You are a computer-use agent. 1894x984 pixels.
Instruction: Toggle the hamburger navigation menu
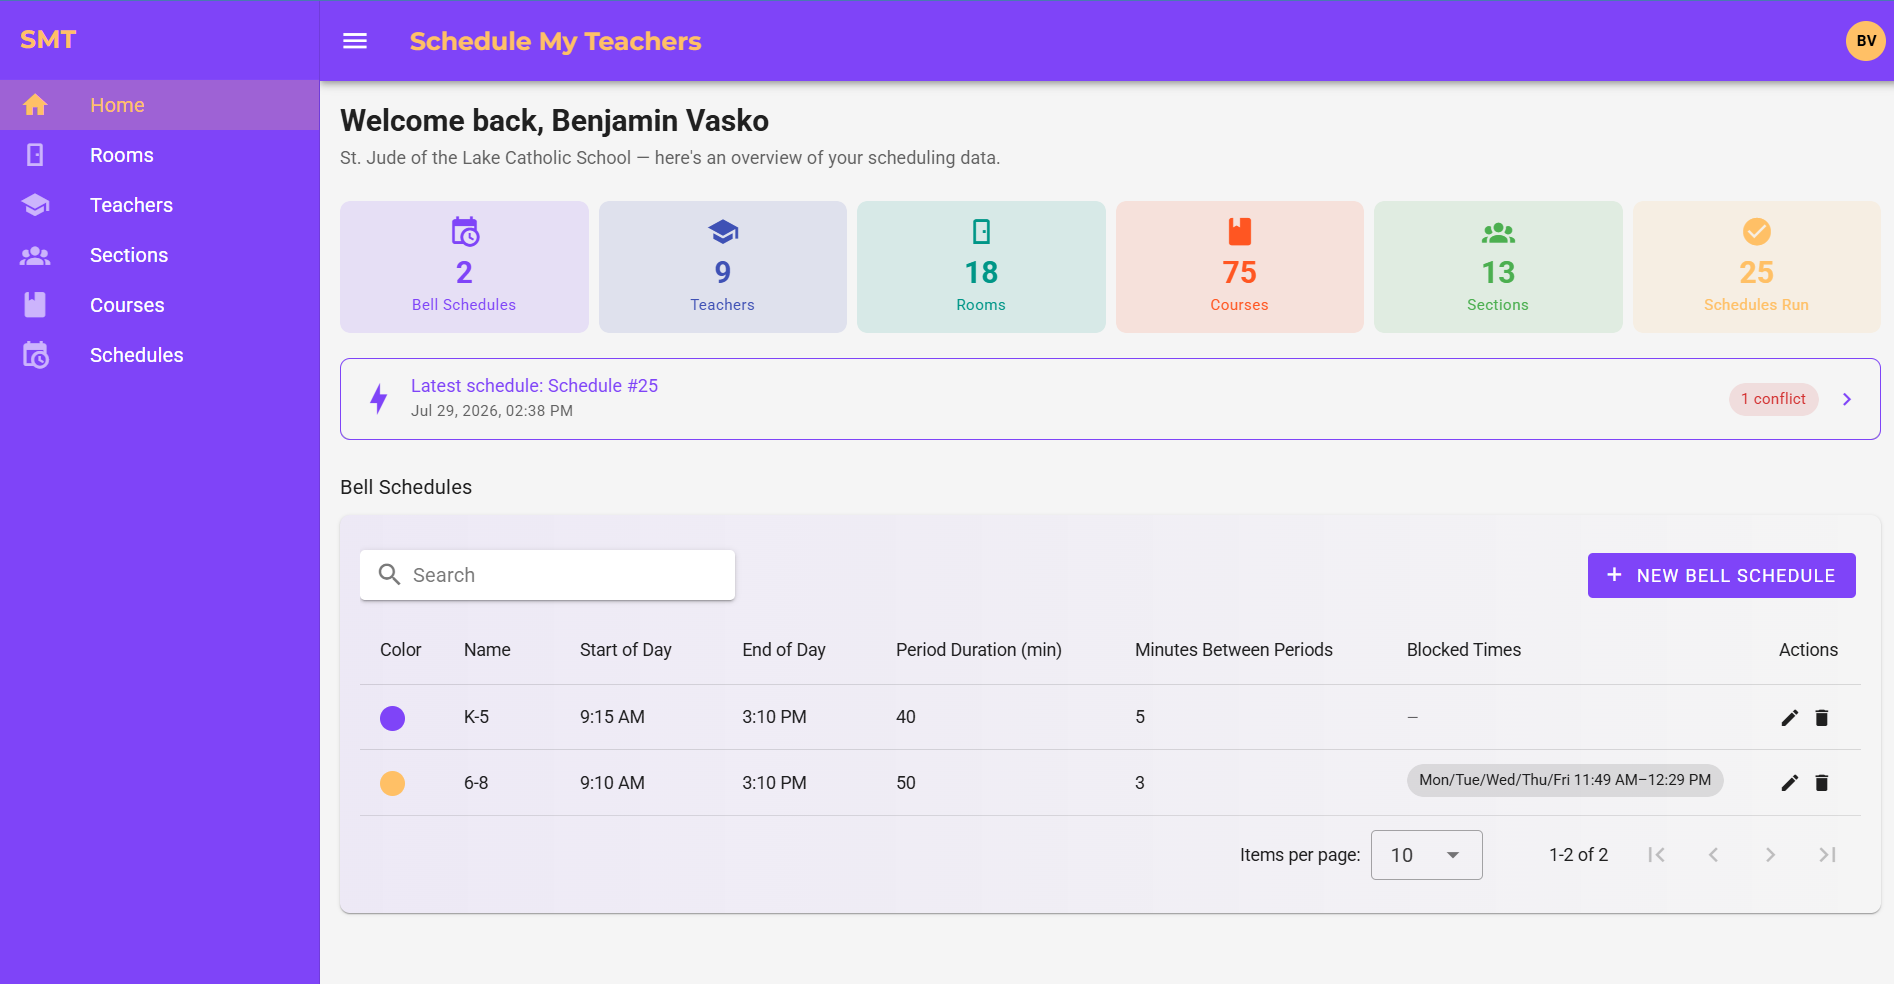click(x=355, y=41)
